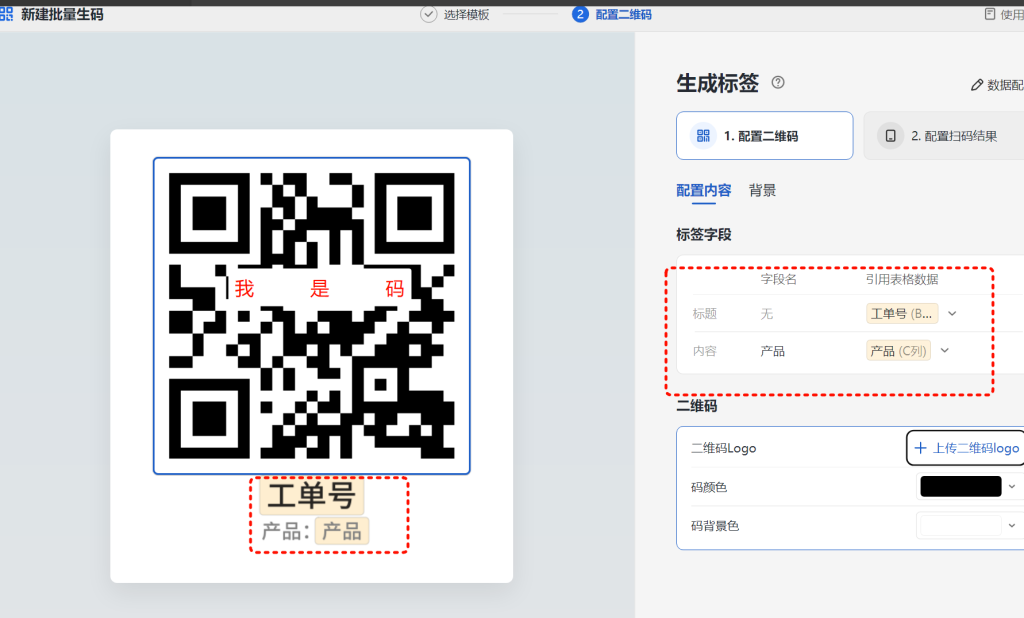The width and height of the screenshot is (1024, 618).
Task: Click the 工单号 title in label preview
Action: pyautogui.click(x=312, y=495)
